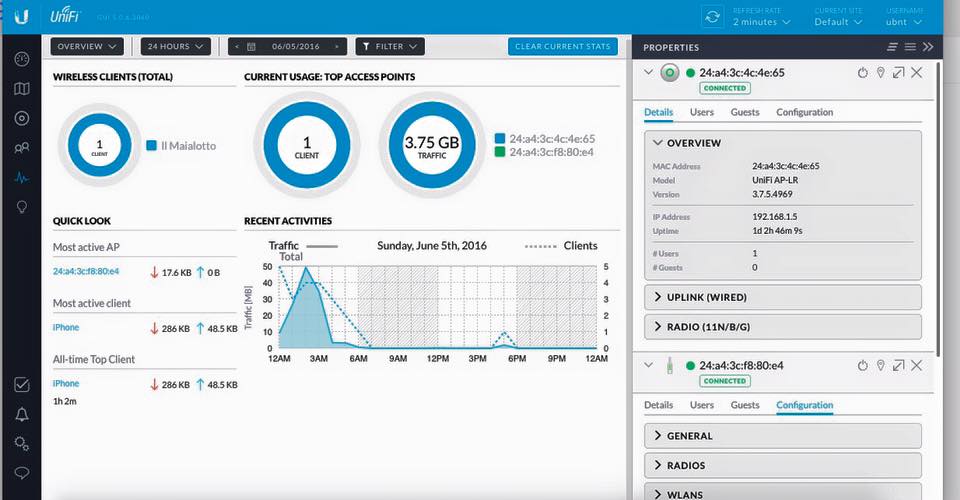Select Guests tab for 24:a4:3c:4c:4e:65

745,113
